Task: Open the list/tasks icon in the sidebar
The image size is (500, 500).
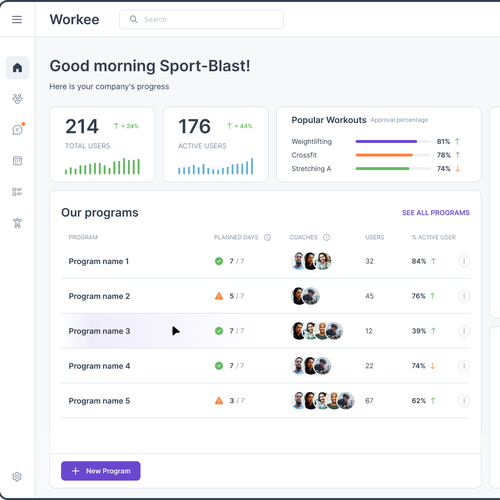Action: (17, 192)
